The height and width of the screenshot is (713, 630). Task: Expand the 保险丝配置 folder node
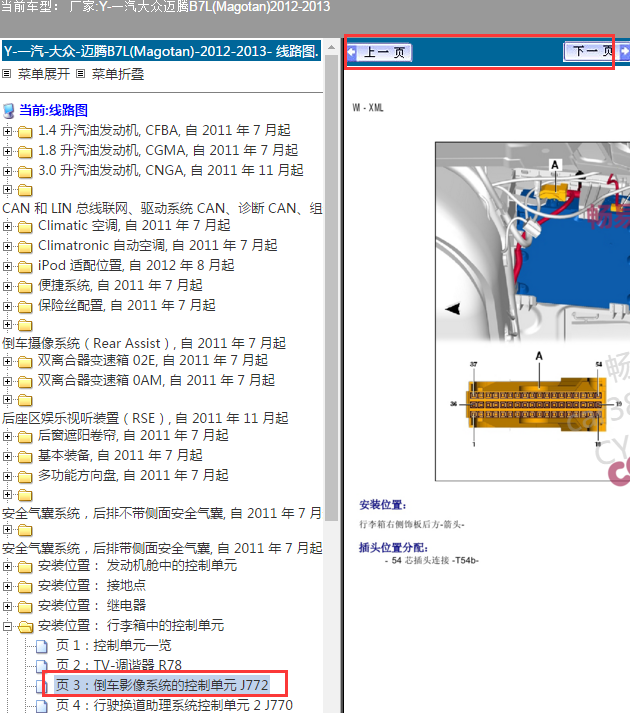pos(7,306)
